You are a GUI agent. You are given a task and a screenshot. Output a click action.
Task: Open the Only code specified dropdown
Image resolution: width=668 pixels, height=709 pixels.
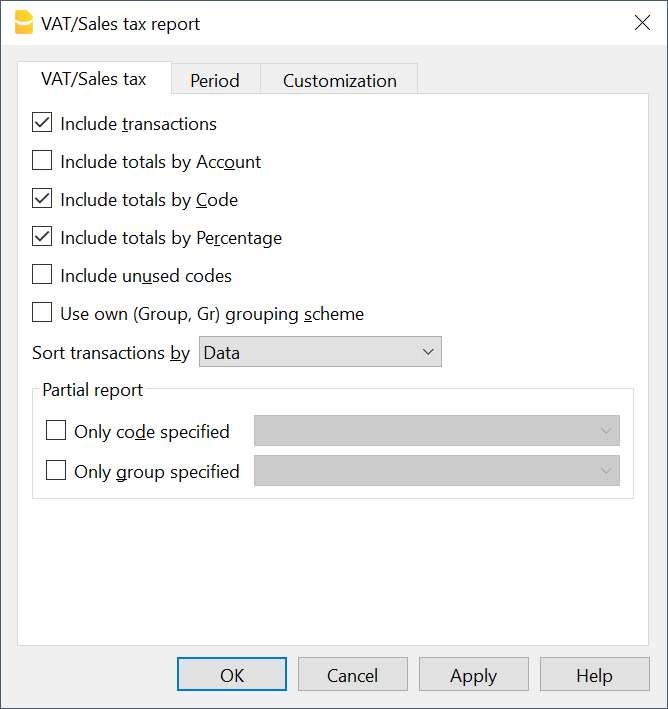tap(436, 431)
